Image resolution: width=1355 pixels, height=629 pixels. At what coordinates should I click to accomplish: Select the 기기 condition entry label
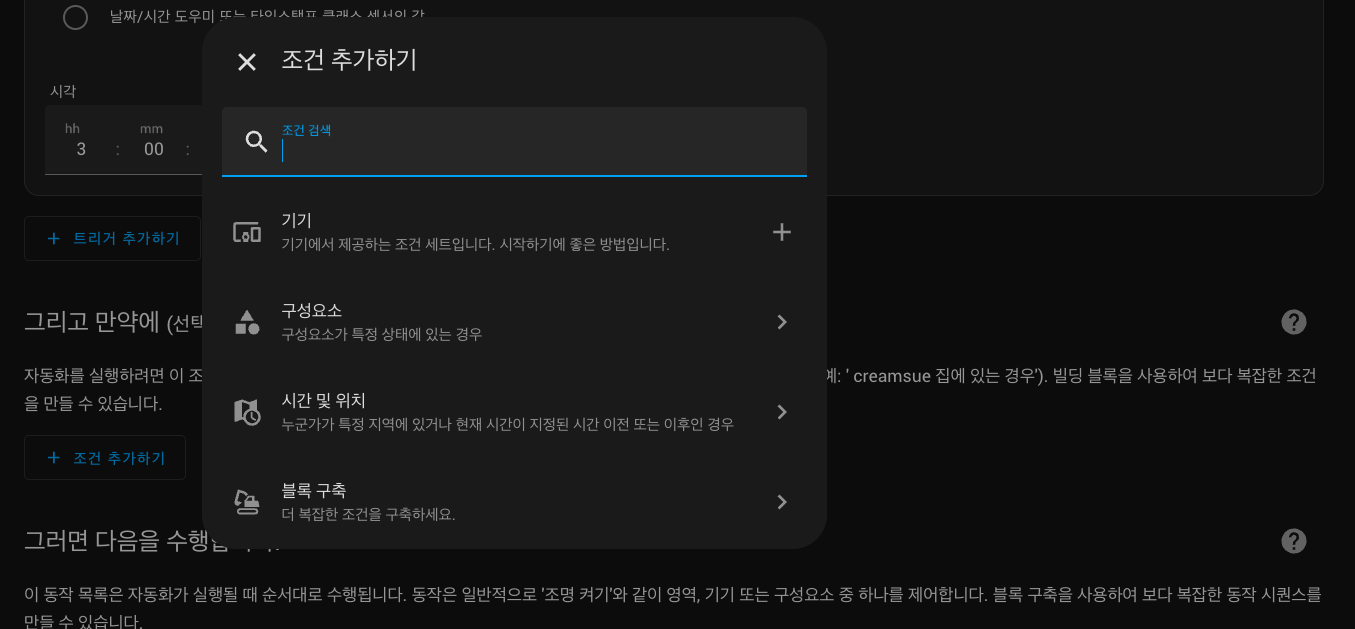(297, 220)
